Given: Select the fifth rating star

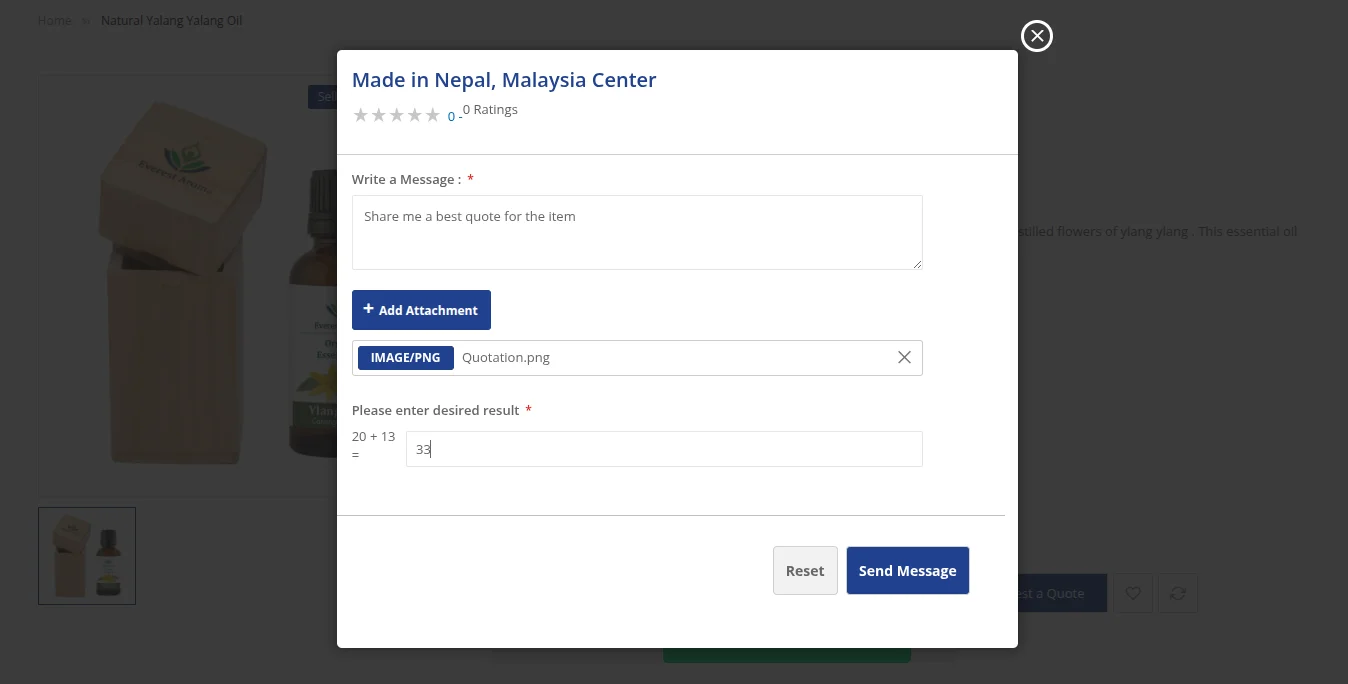Looking at the screenshot, I should pyautogui.click(x=432, y=115).
